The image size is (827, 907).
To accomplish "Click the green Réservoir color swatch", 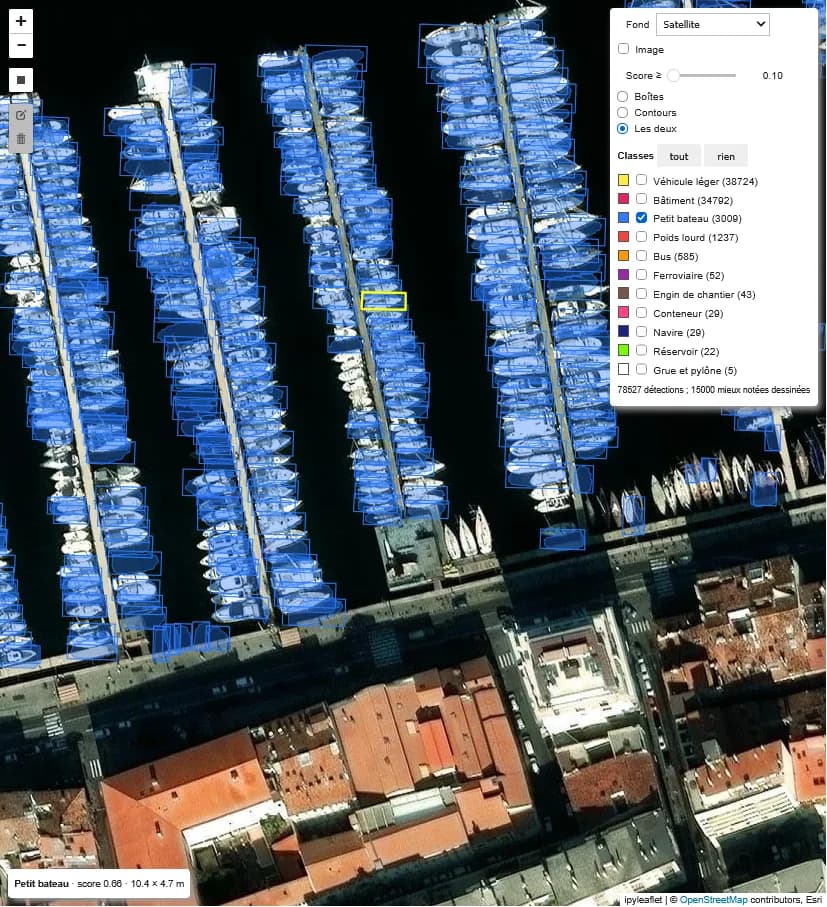I will coord(623,351).
